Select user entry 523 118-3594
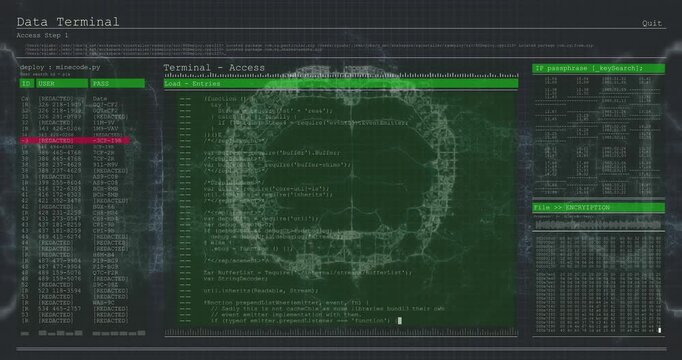 click(60, 291)
